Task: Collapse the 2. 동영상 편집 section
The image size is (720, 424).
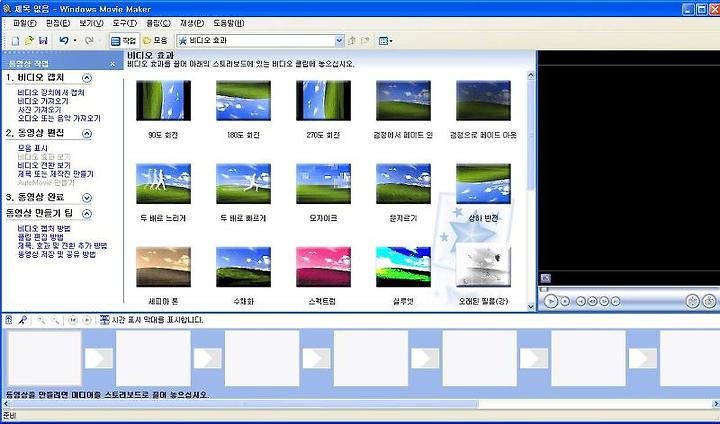Action: pos(87,134)
